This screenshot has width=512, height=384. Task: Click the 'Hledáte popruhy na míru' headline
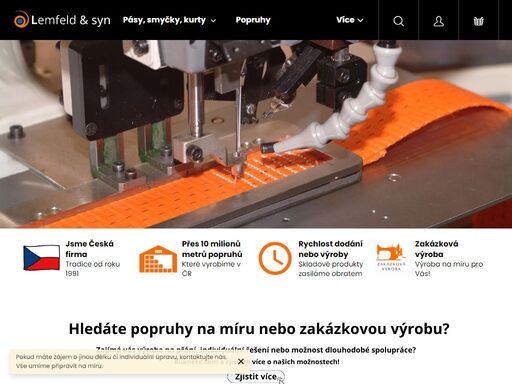click(x=259, y=329)
